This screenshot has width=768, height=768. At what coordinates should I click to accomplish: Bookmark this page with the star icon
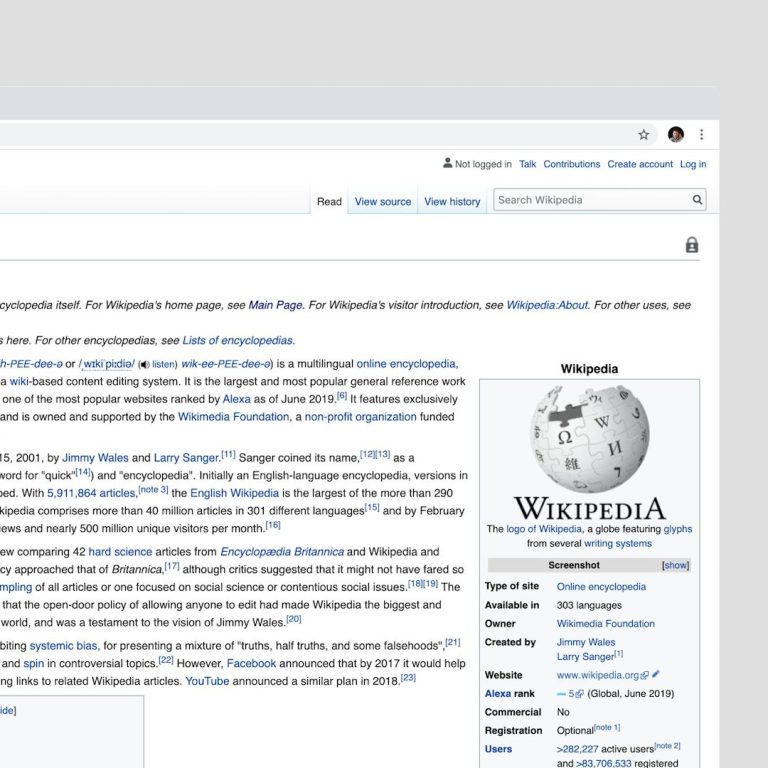[x=644, y=134]
